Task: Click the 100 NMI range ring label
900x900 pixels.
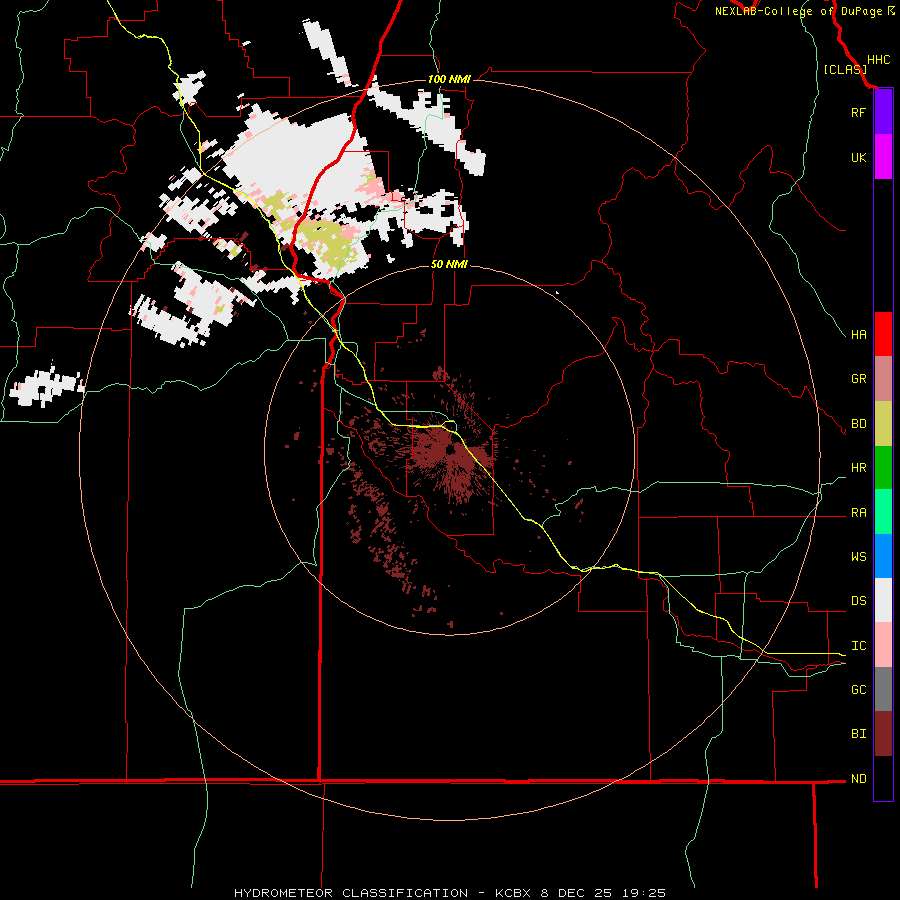Action: click(449, 79)
